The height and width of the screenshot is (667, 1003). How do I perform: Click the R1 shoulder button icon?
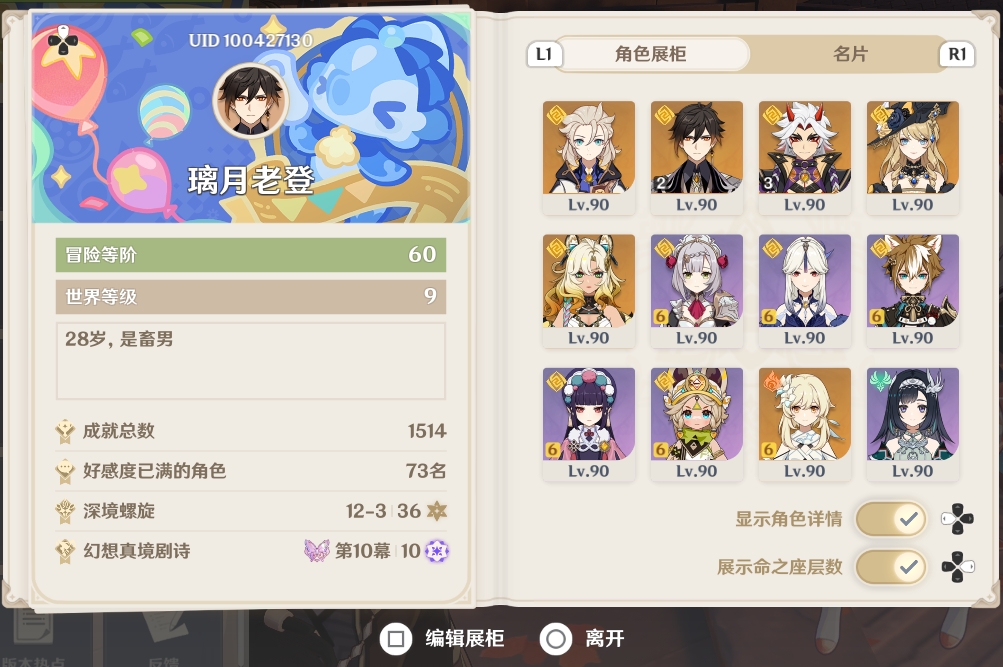957,54
